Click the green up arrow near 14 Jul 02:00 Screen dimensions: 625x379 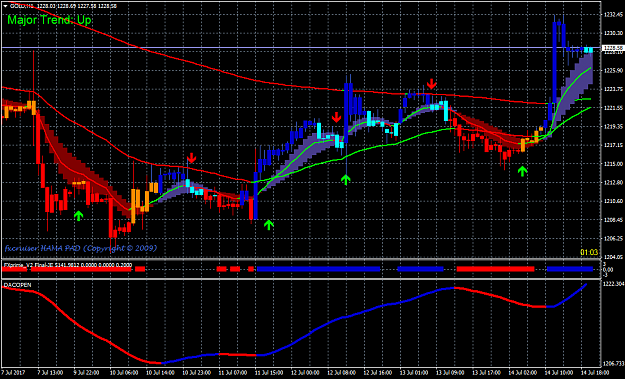click(x=523, y=171)
